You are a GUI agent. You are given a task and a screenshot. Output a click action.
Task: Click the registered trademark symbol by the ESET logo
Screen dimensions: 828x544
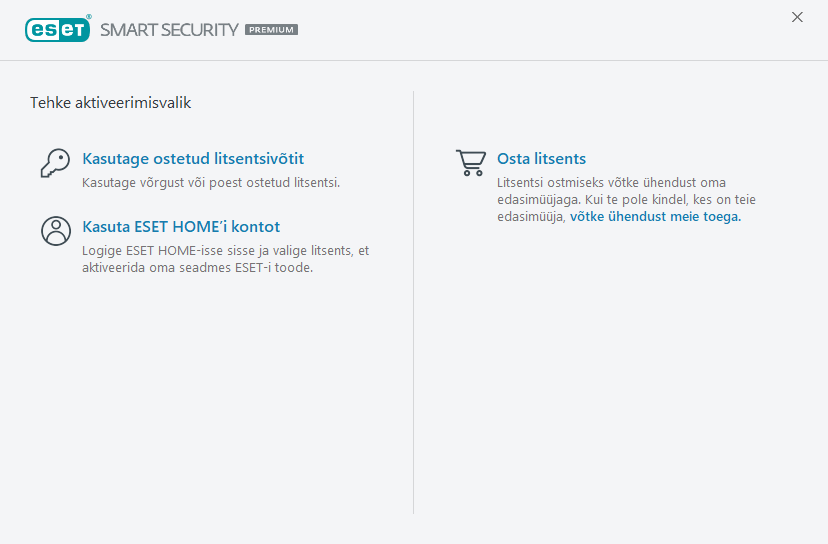pos(89,17)
